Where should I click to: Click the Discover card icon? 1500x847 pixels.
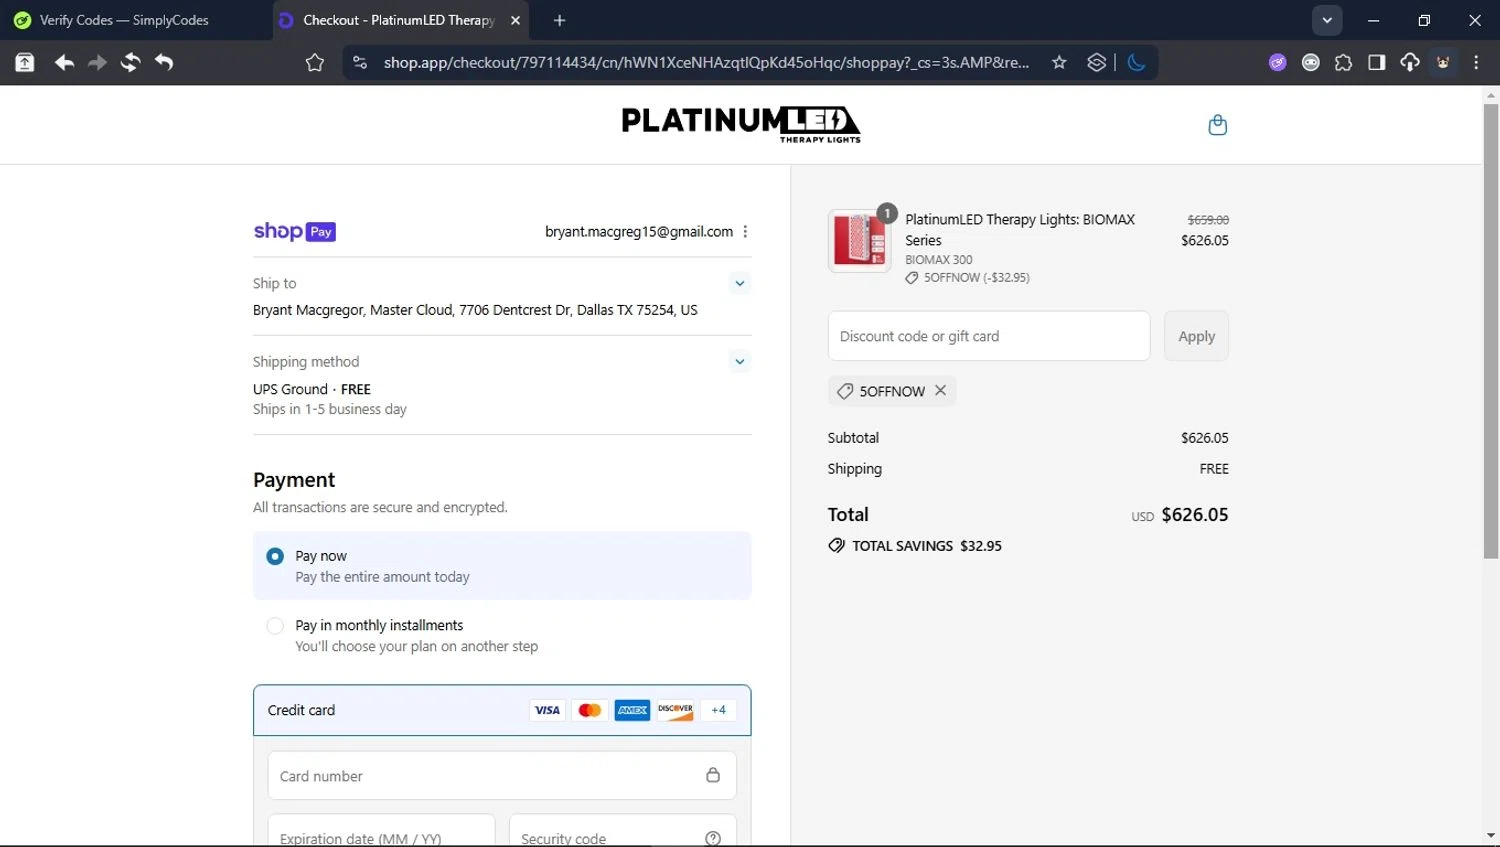point(675,710)
